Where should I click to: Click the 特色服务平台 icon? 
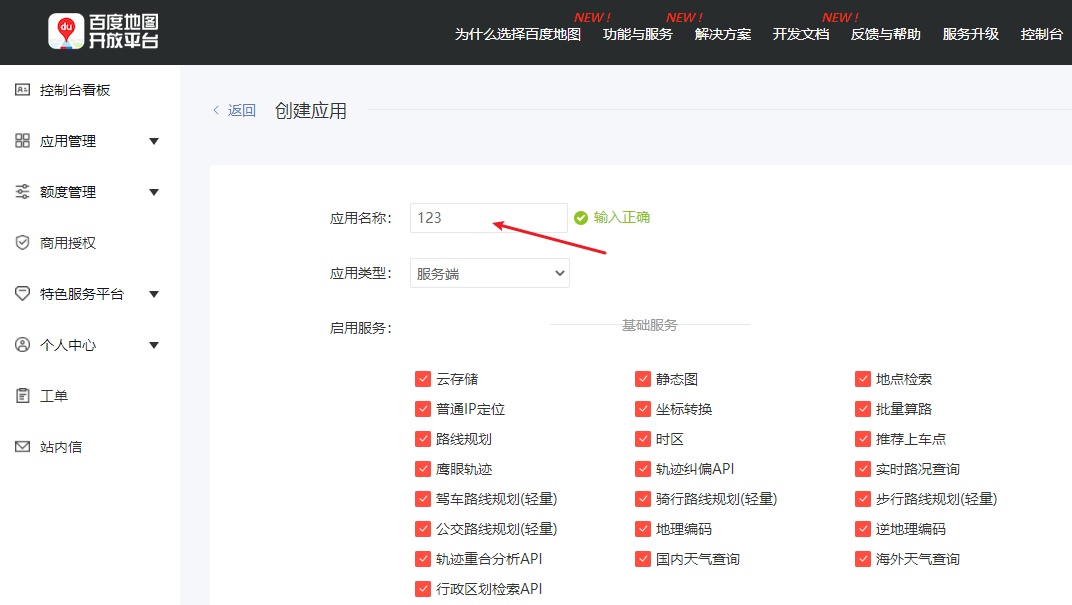[x=23, y=293]
